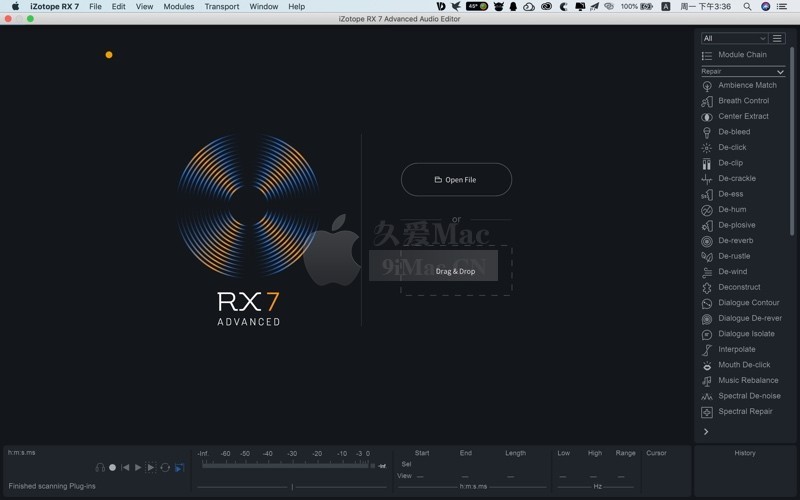Click the Deconstruct icon
This screenshot has height=500, width=800.
pos(707,288)
